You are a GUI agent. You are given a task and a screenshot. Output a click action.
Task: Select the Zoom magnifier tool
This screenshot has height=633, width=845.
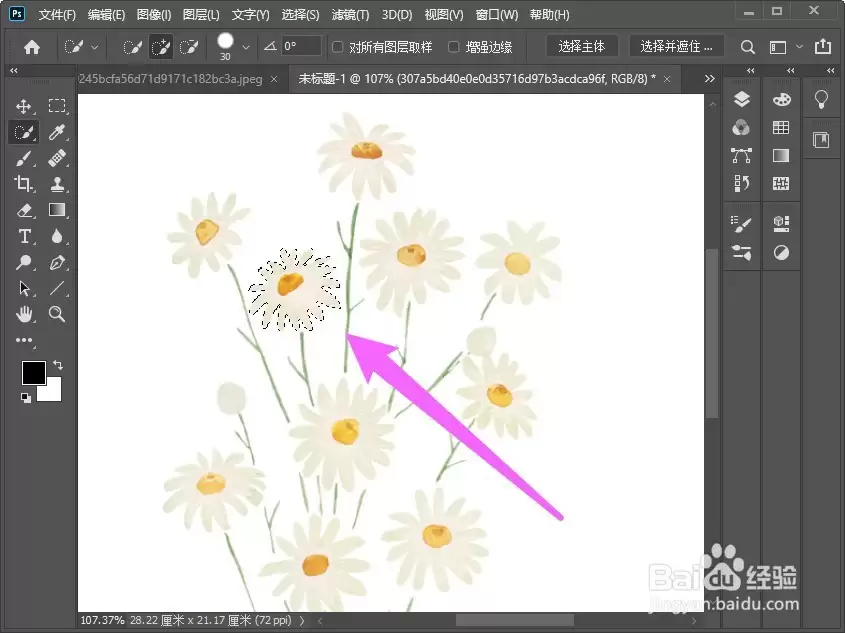[x=57, y=314]
